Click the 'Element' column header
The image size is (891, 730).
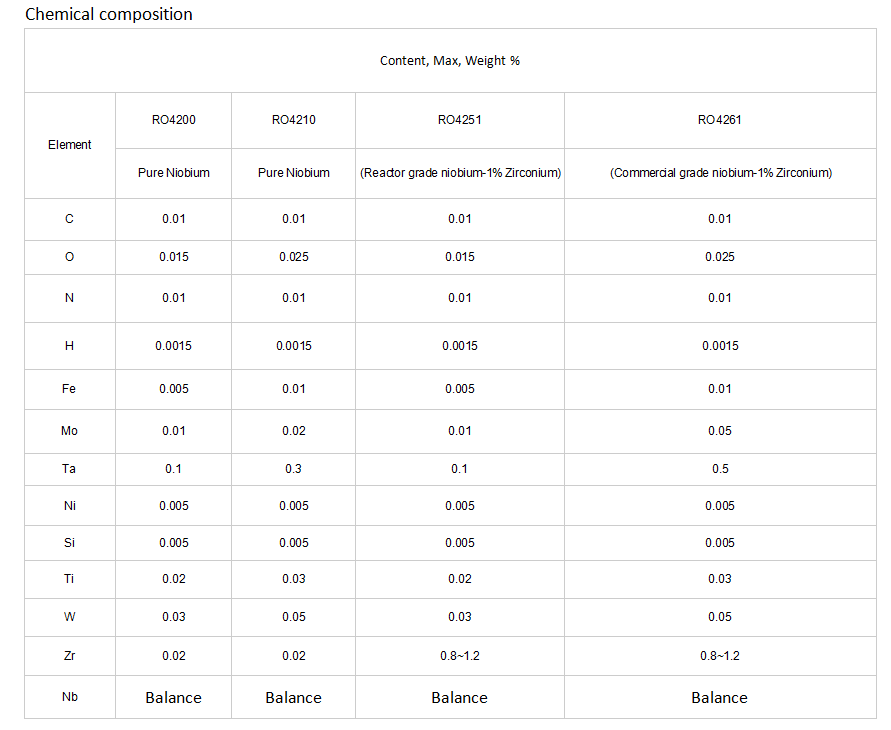pyautogui.click(x=69, y=145)
